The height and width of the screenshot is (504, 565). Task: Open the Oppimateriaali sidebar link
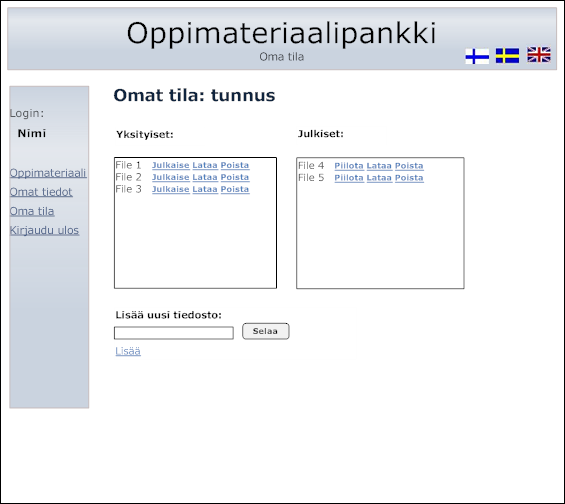click(x=48, y=173)
